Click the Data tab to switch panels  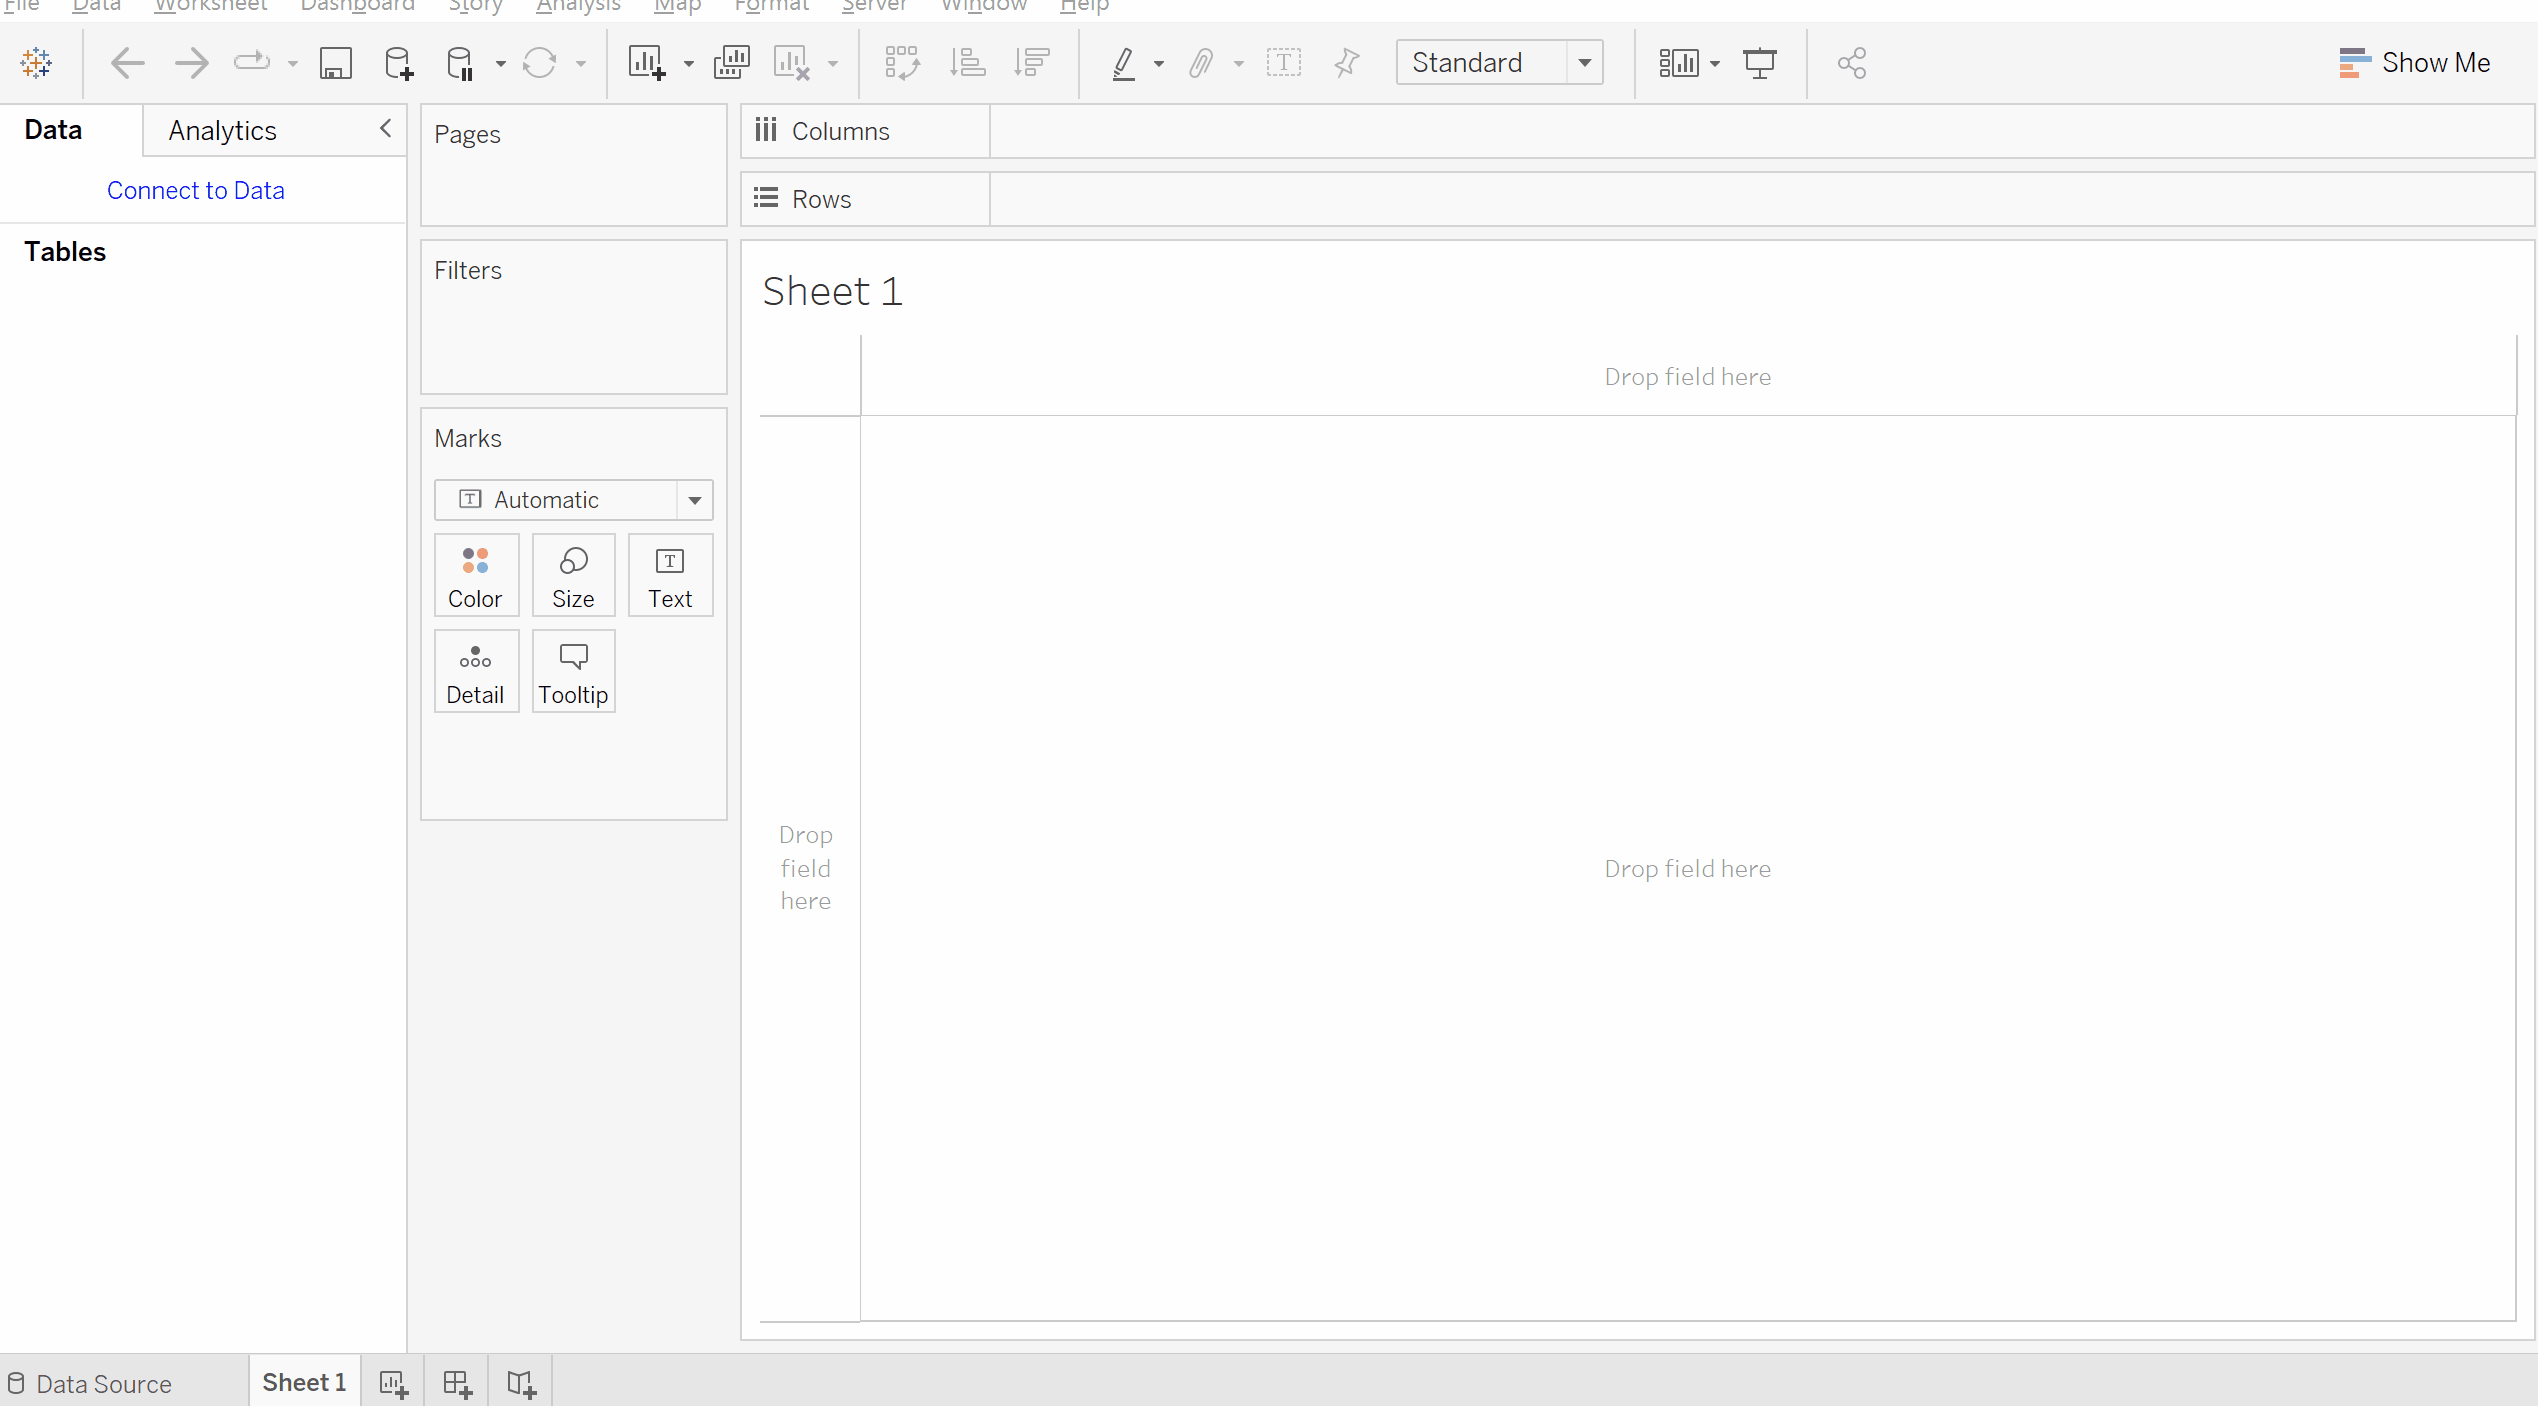[52, 130]
